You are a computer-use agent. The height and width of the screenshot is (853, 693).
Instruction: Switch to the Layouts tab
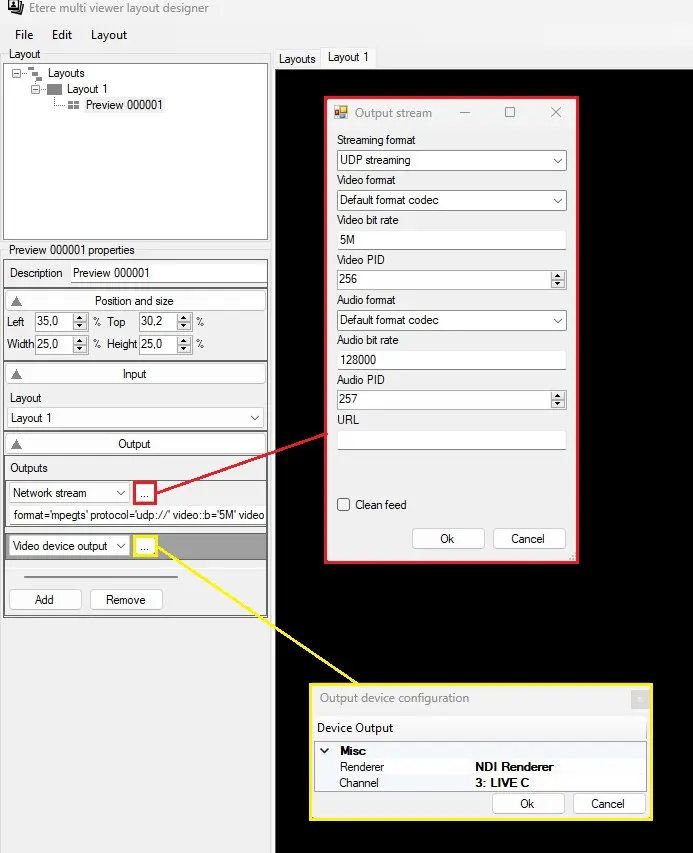click(297, 59)
